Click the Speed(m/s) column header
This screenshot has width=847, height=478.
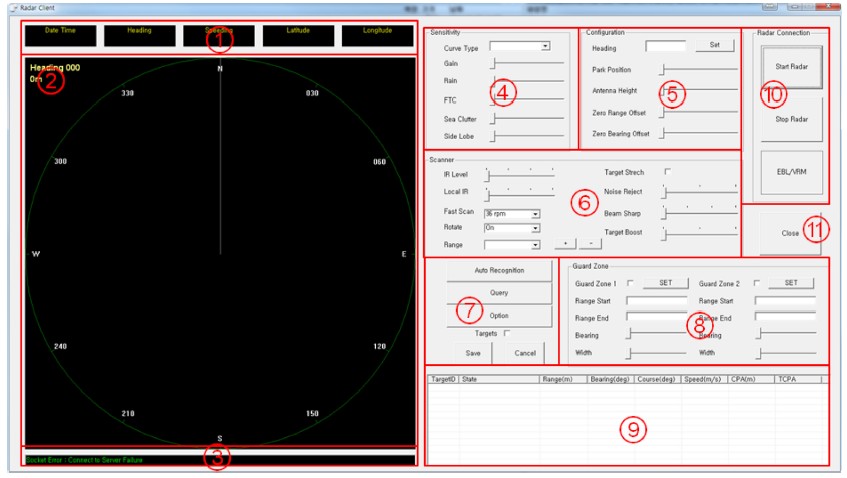[x=704, y=379]
